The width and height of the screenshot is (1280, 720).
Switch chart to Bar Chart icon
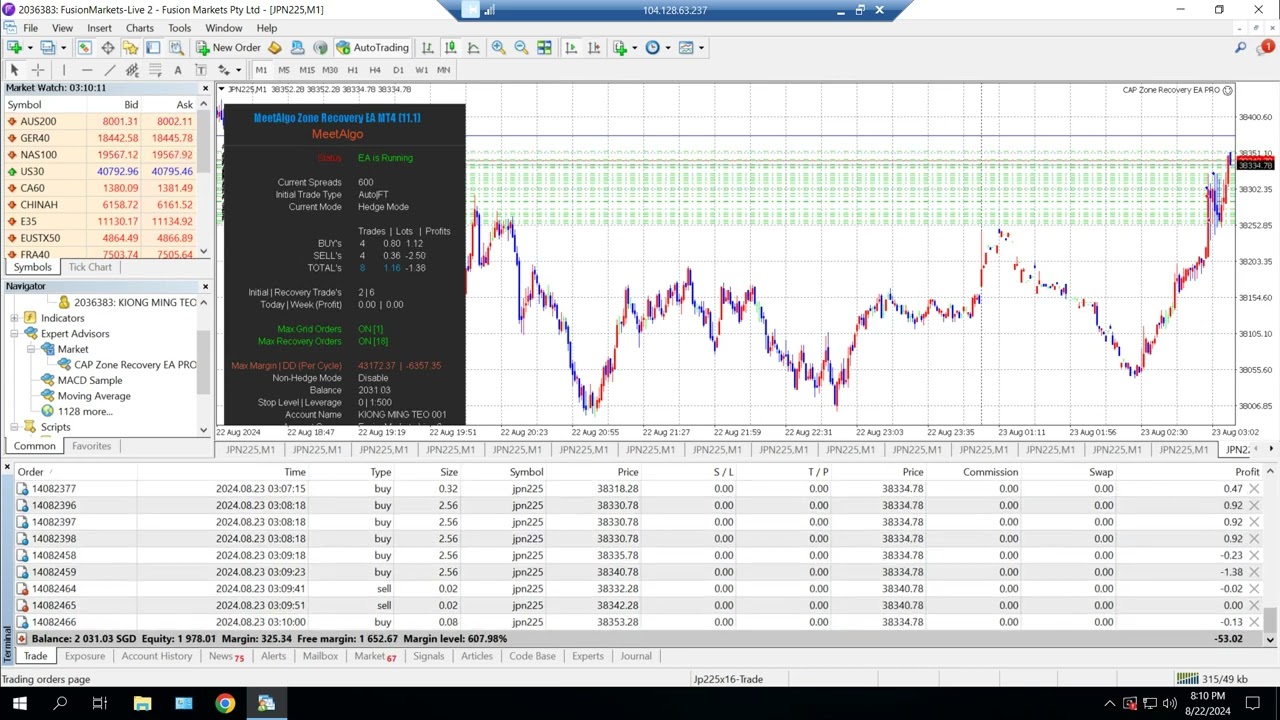pyautogui.click(x=427, y=47)
